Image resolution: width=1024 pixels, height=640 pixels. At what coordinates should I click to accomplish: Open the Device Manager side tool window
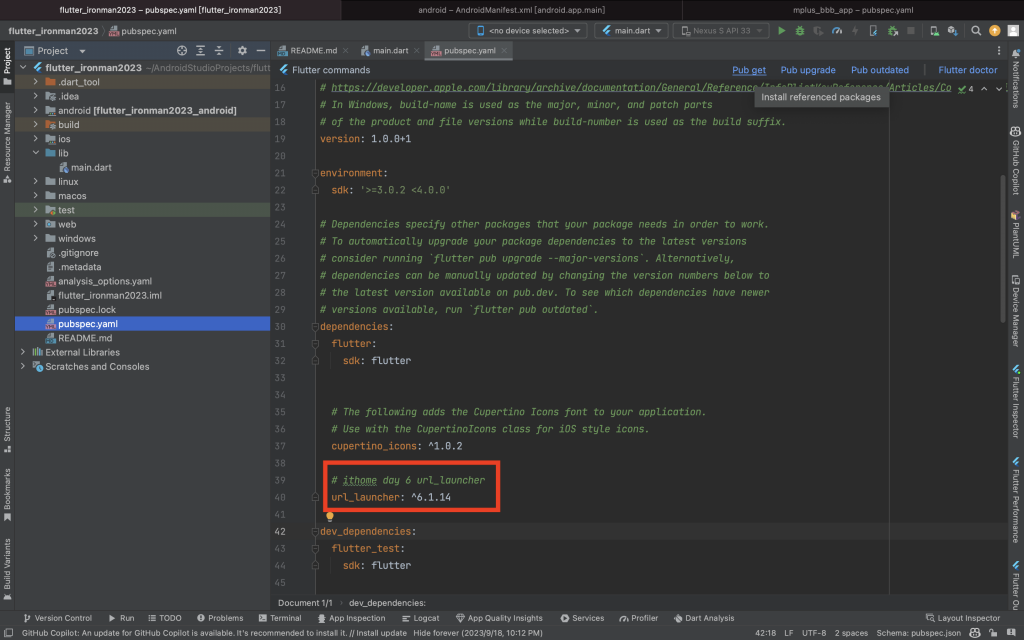point(1016,310)
